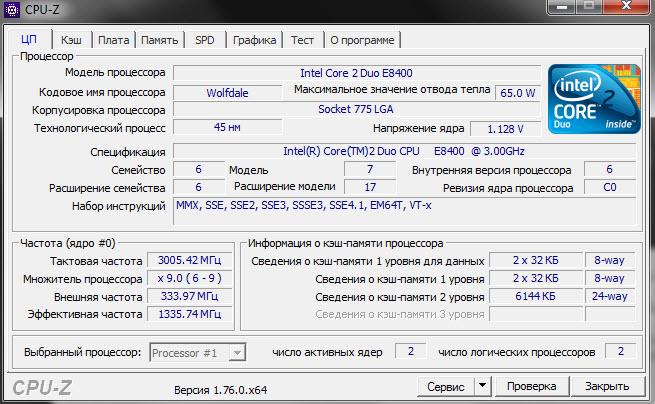Click the 3005.42 МГц clock speed value
The width and height of the screenshot is (655, 404).
[190, 260]
